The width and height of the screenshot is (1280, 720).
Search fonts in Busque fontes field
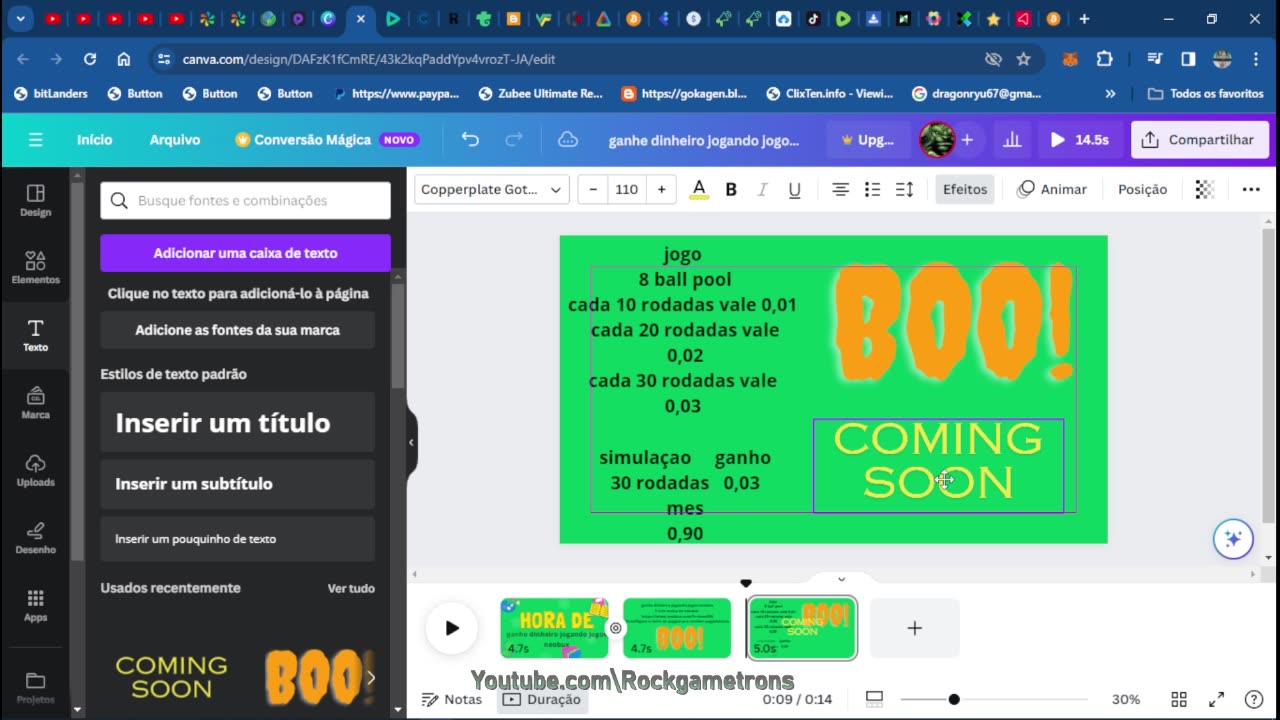pos(245,200)
